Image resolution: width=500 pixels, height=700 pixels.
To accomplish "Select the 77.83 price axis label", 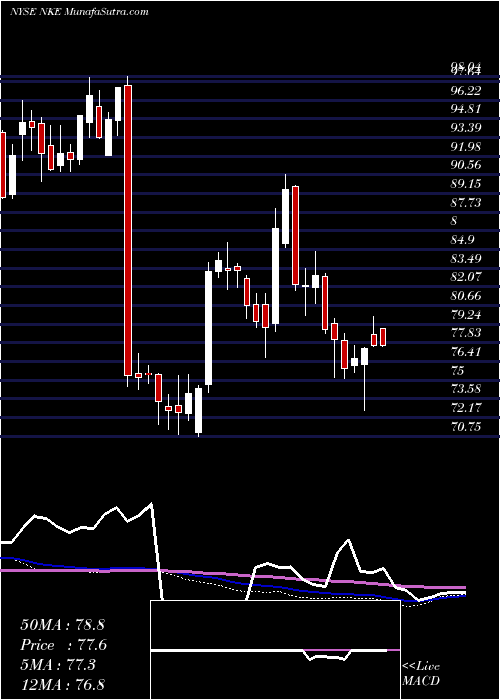I will coord(467,333).
